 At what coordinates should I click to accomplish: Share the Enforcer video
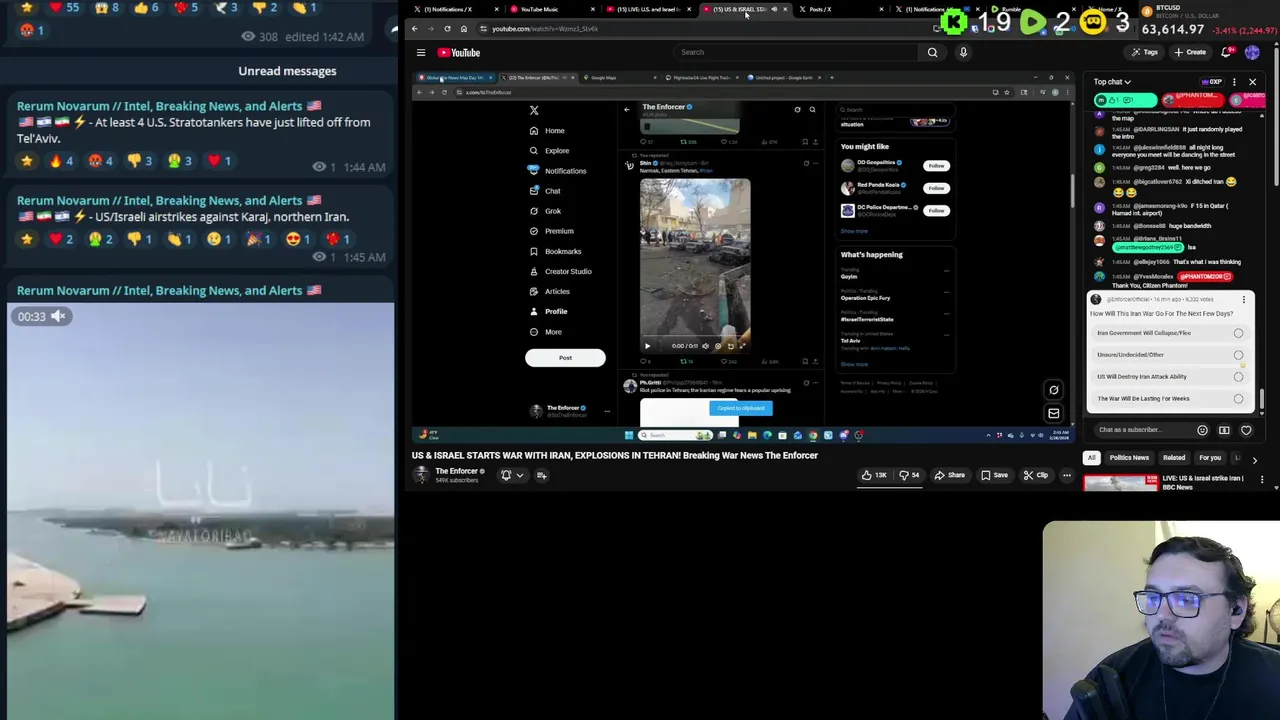click(949, 475)
